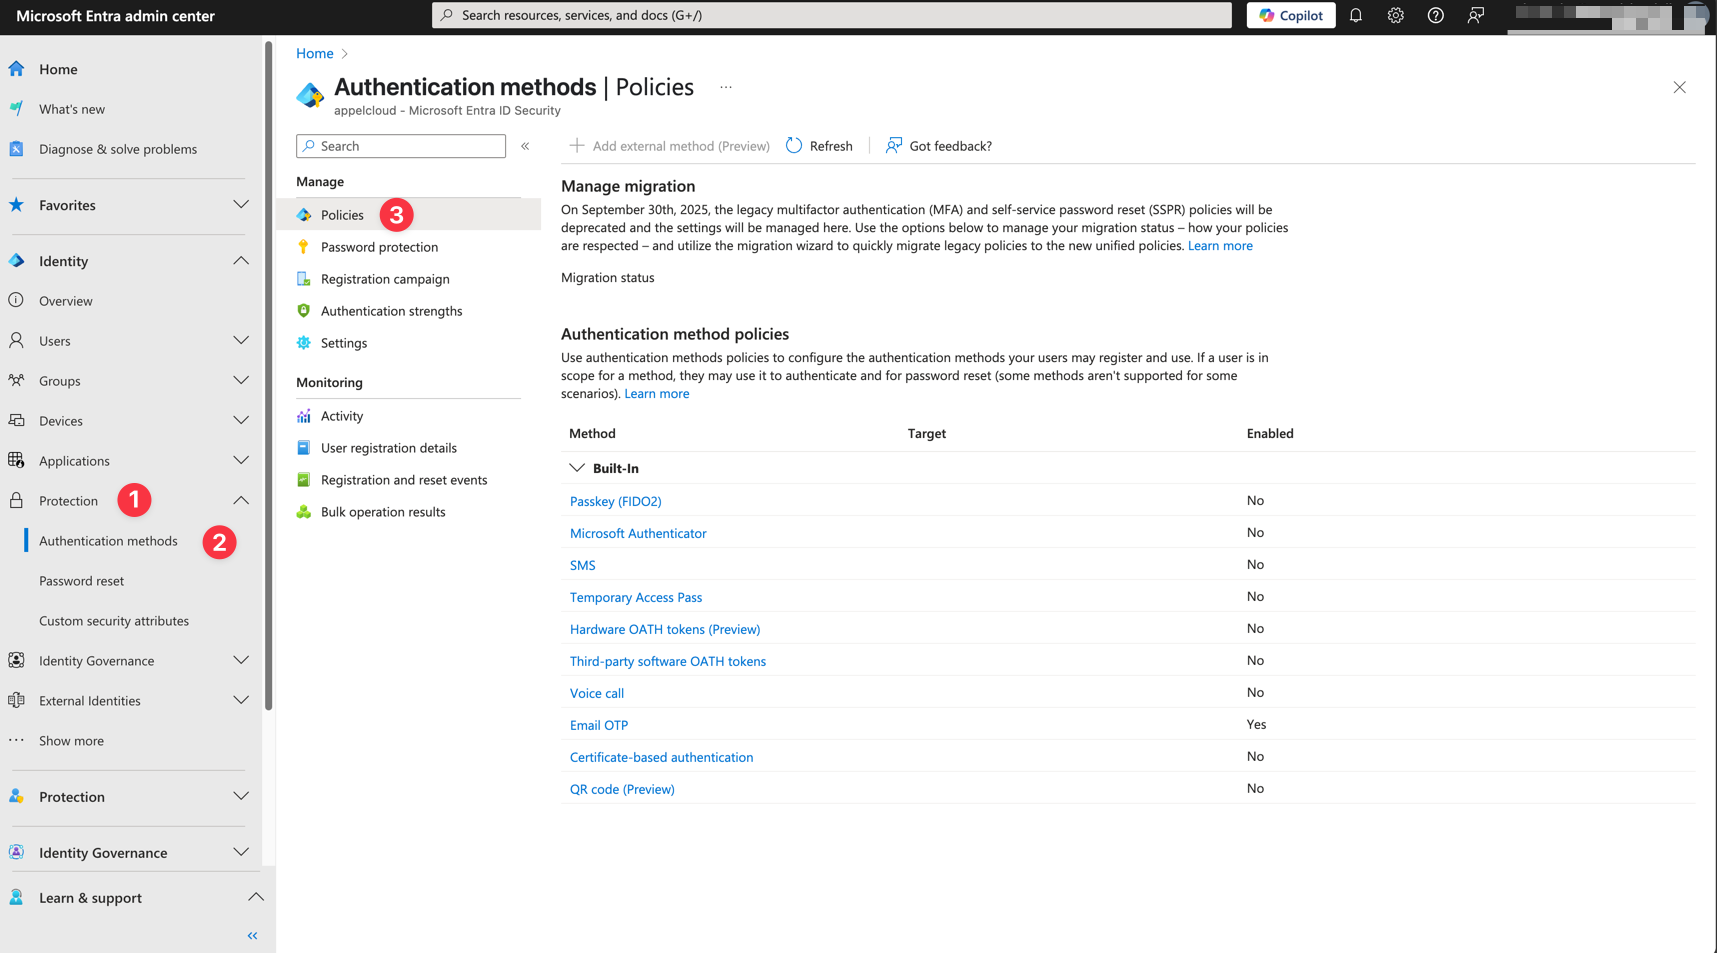This screenshot has height=953, width=1717.
Task: Click Show more in sidebar
Action: (x=71, y=741)
